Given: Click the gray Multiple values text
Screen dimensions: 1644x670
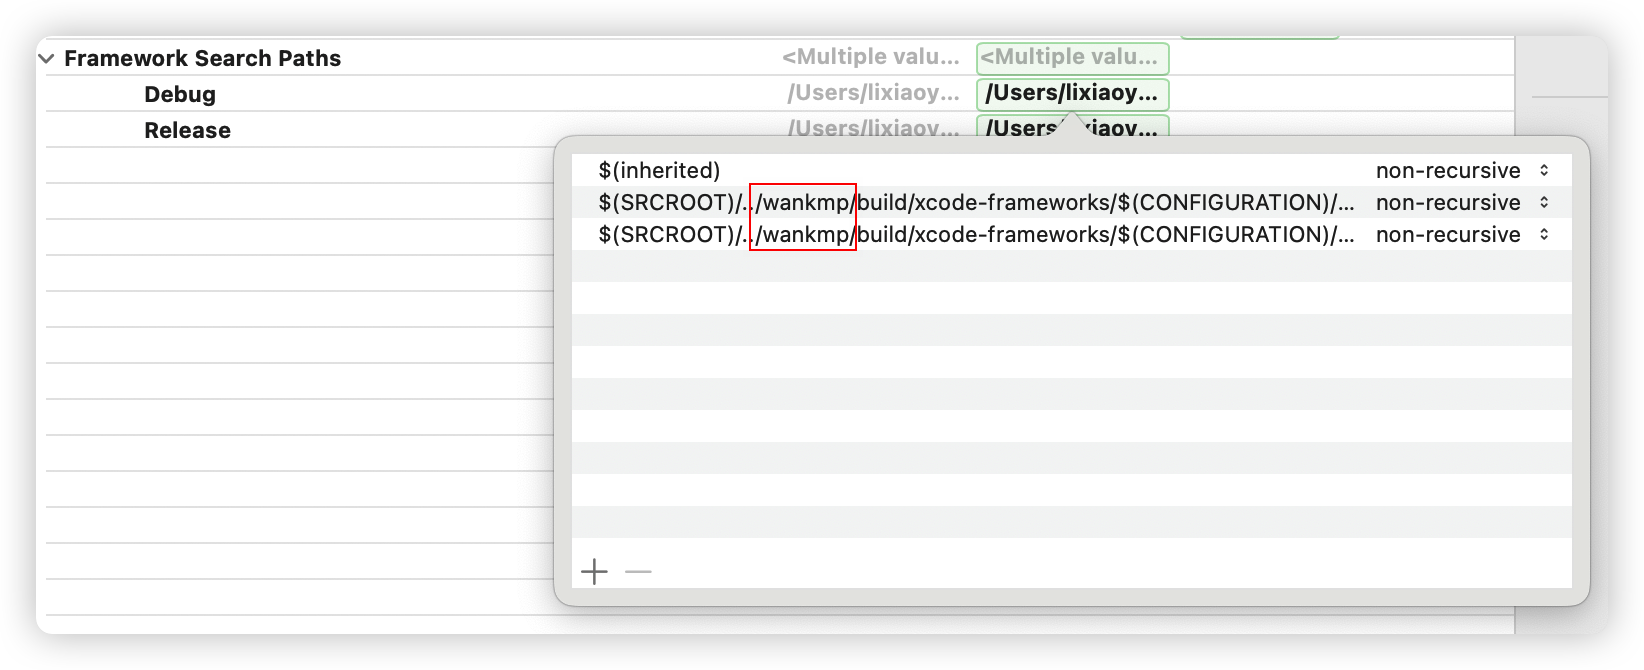Looking at the screenshot, I should pyautogui.click(x=870, y=58).
